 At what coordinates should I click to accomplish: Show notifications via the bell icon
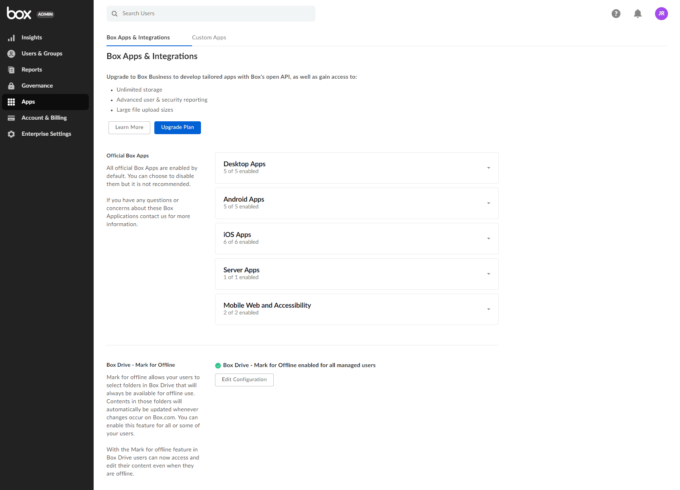point(637,14)
